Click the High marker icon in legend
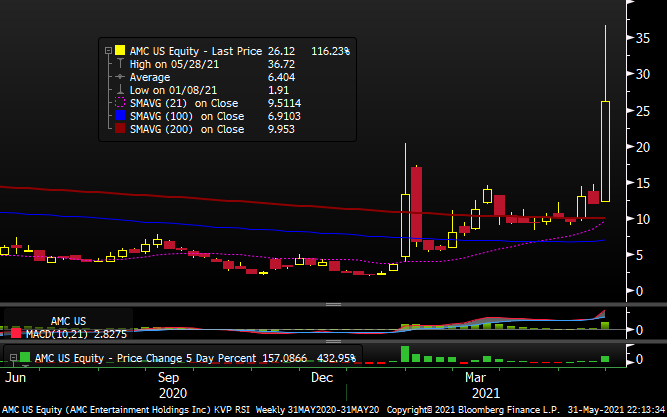Image resolution: width=667 pixels, height=417 pixels. pos(120,64)
